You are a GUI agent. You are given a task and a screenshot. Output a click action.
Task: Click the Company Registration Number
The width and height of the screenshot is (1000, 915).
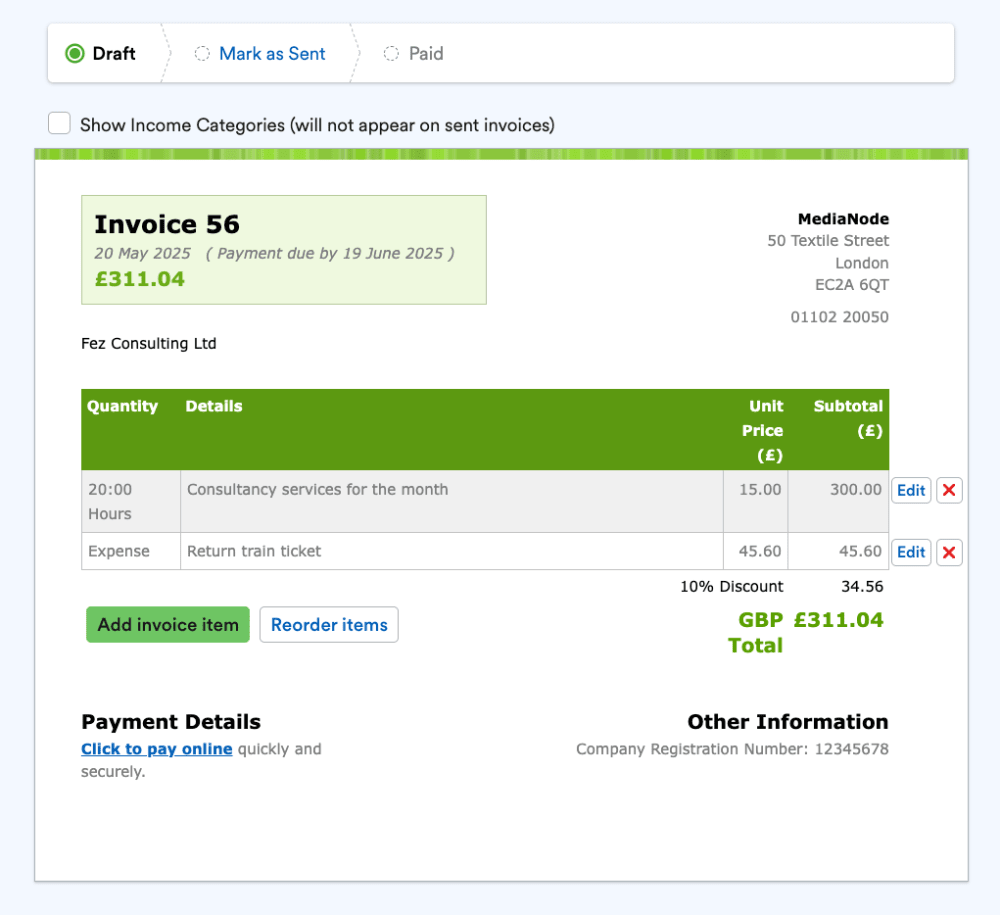tap(731, 748)
